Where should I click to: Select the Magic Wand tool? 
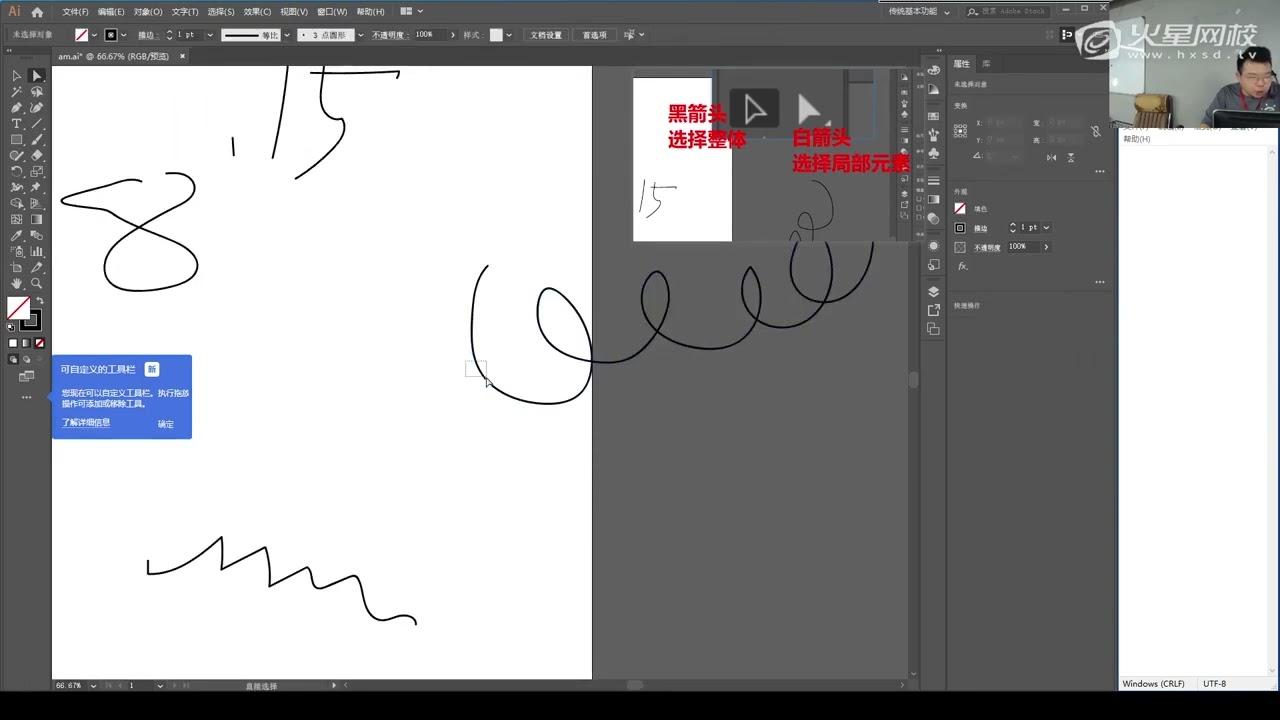click(x=17, y=92)
